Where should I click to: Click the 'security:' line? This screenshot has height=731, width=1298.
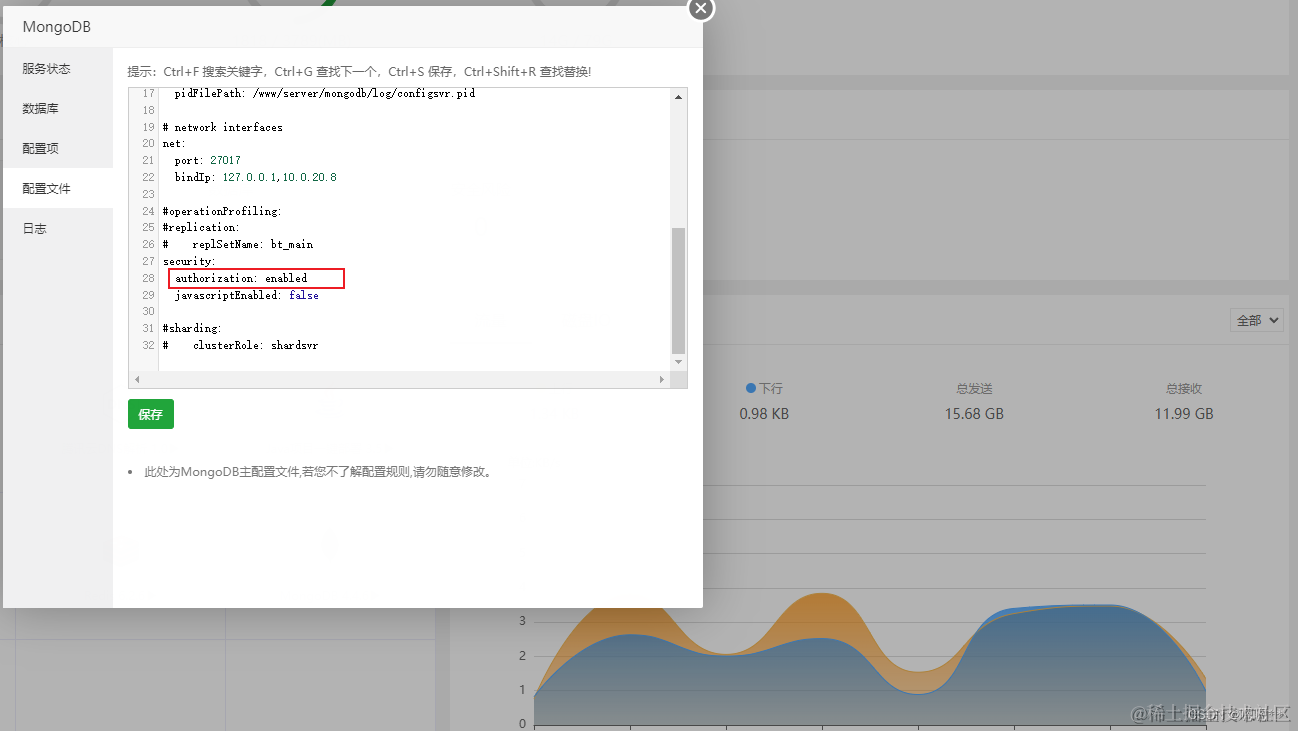[189, 261]
